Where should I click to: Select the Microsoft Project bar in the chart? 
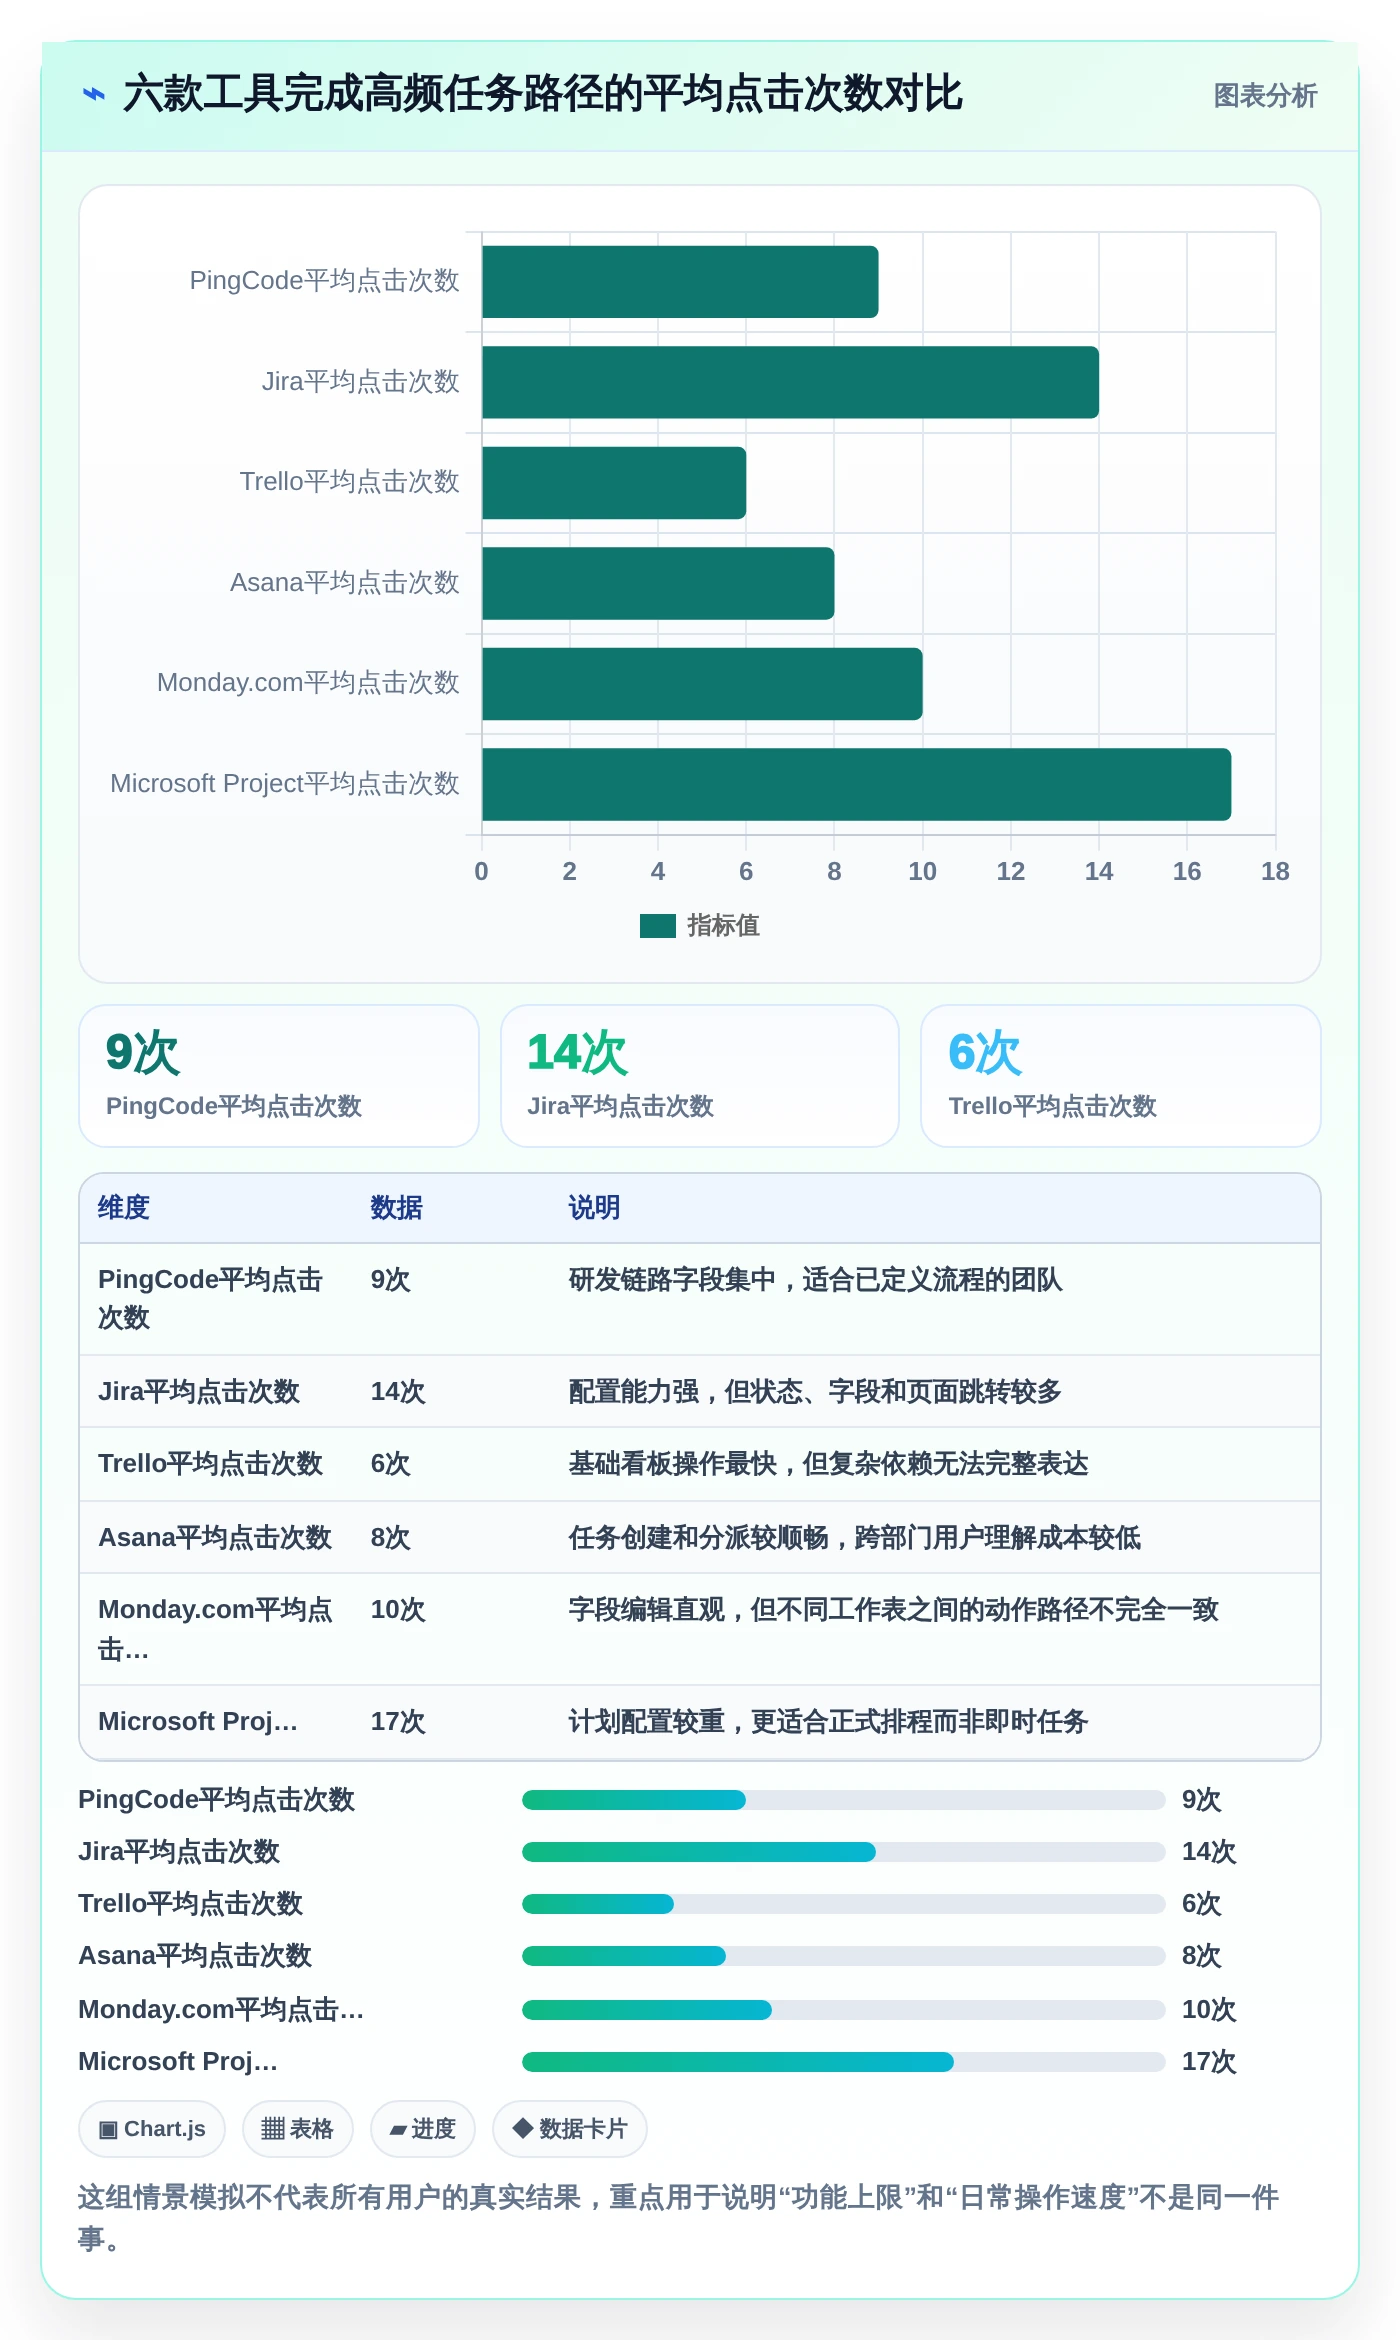pos(856,784)
